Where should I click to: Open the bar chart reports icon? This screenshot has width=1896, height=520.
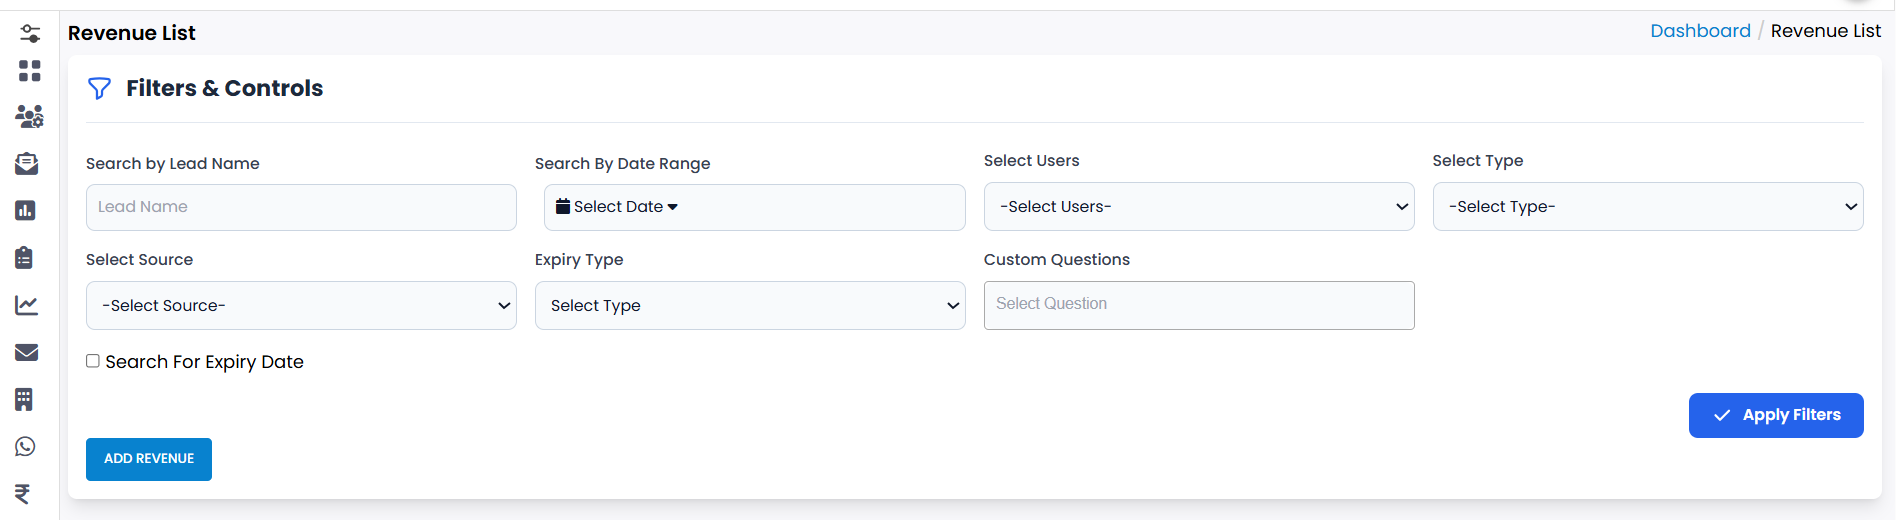26,211
